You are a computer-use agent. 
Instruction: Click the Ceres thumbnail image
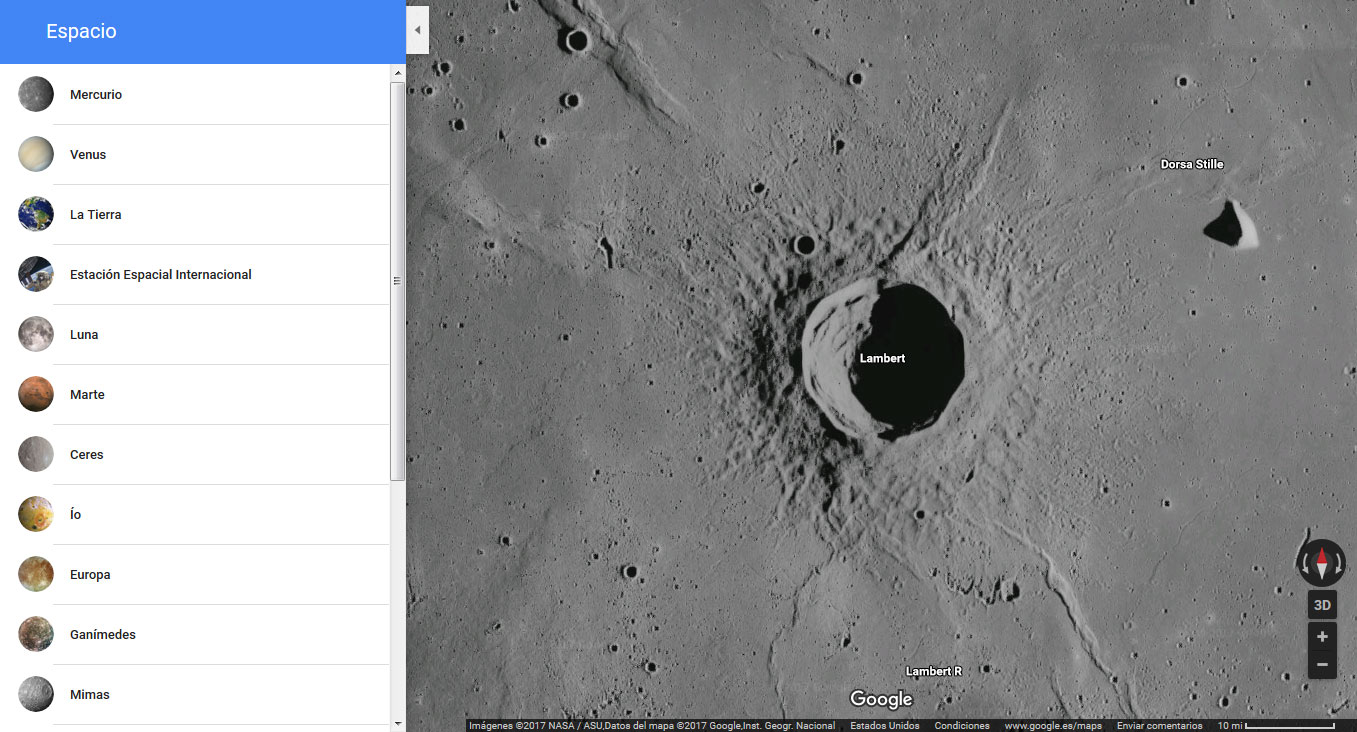coord(36,454)
